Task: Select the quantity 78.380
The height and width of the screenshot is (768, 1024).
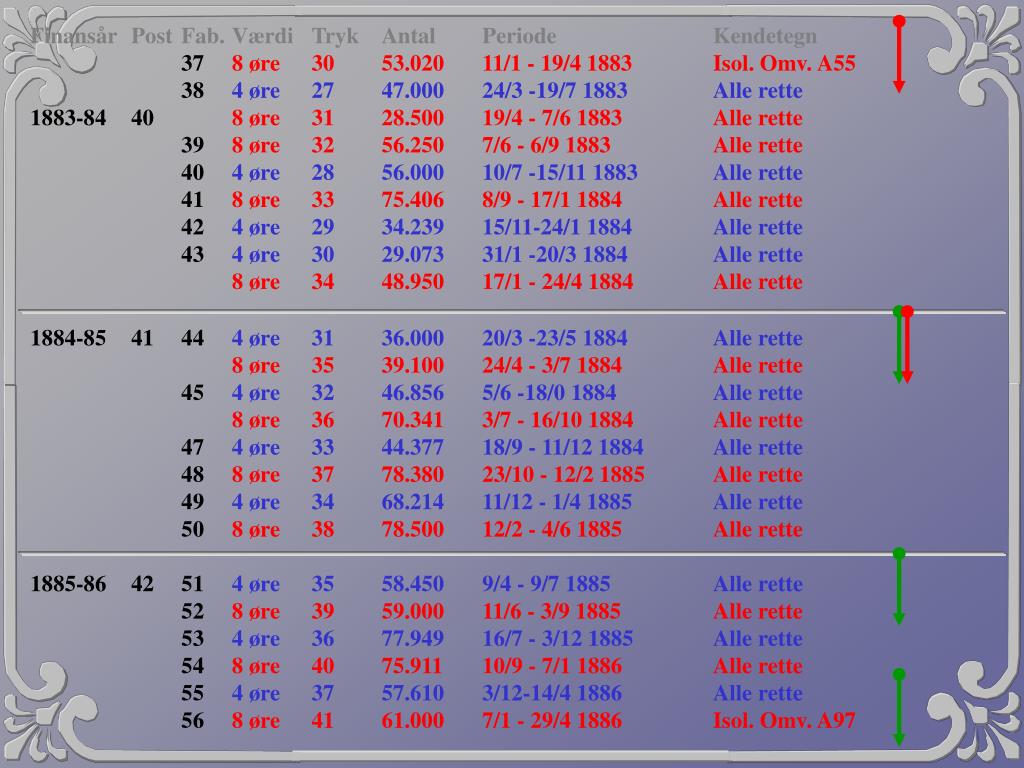Action: (x=413, y=475)
